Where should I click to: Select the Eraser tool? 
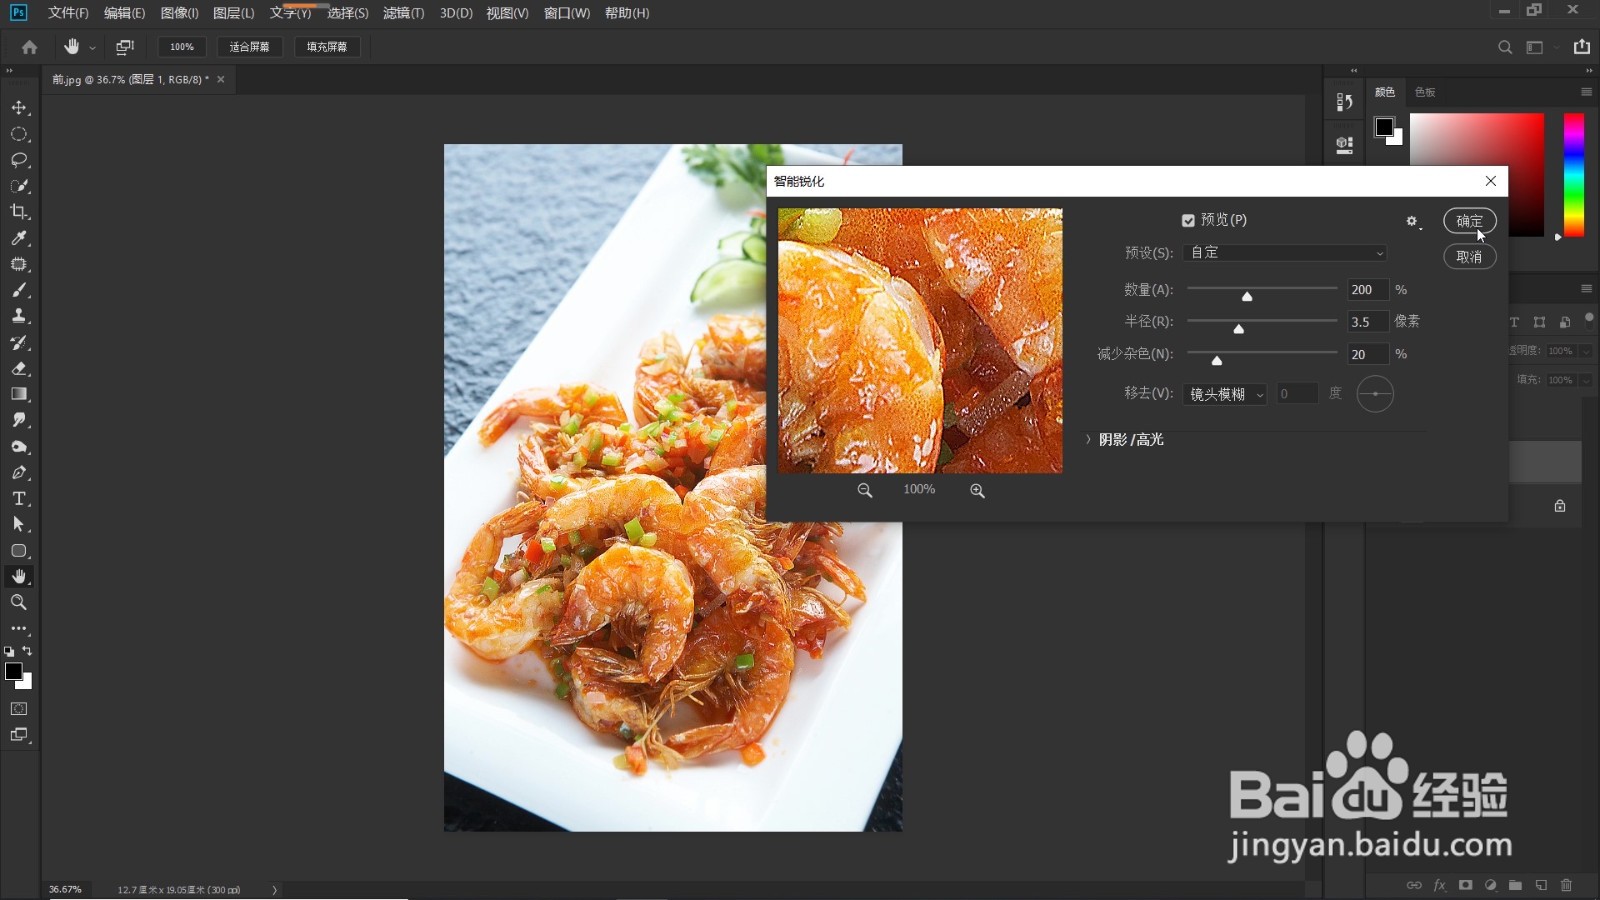coord(19,368)
